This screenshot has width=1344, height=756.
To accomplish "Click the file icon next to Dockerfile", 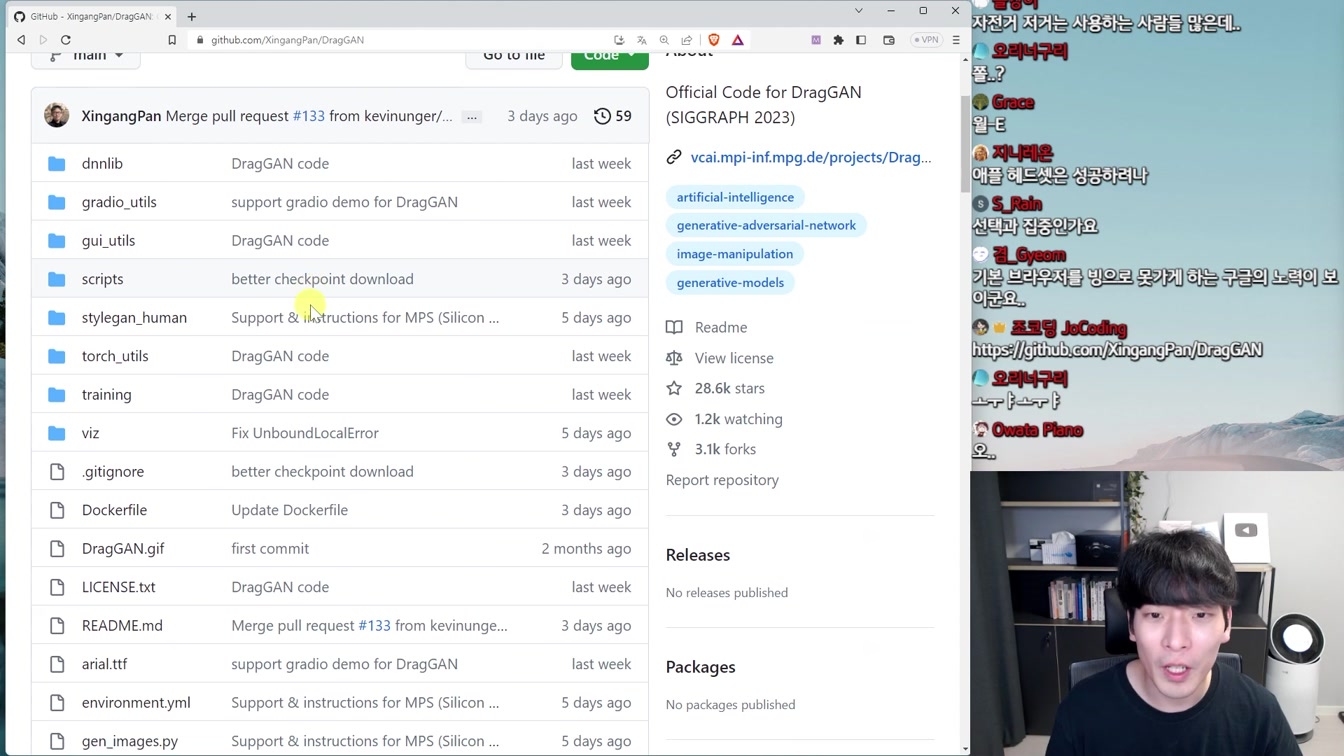I will tap(57, 510).
